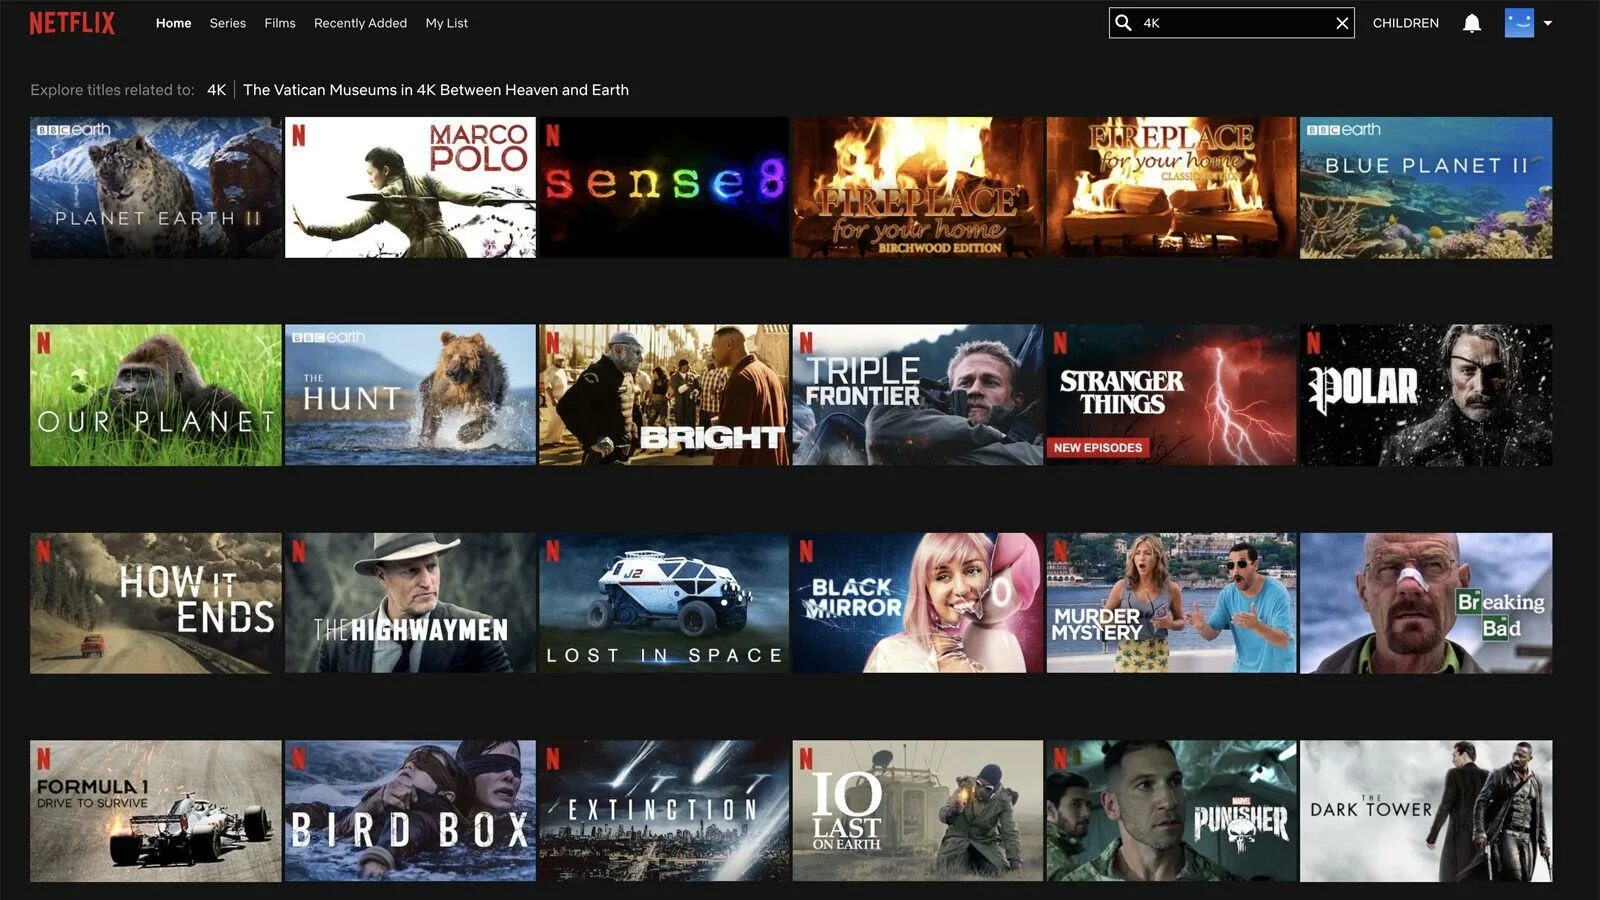Open the Recently Added menu item
1600x900 pixels.
360,23
